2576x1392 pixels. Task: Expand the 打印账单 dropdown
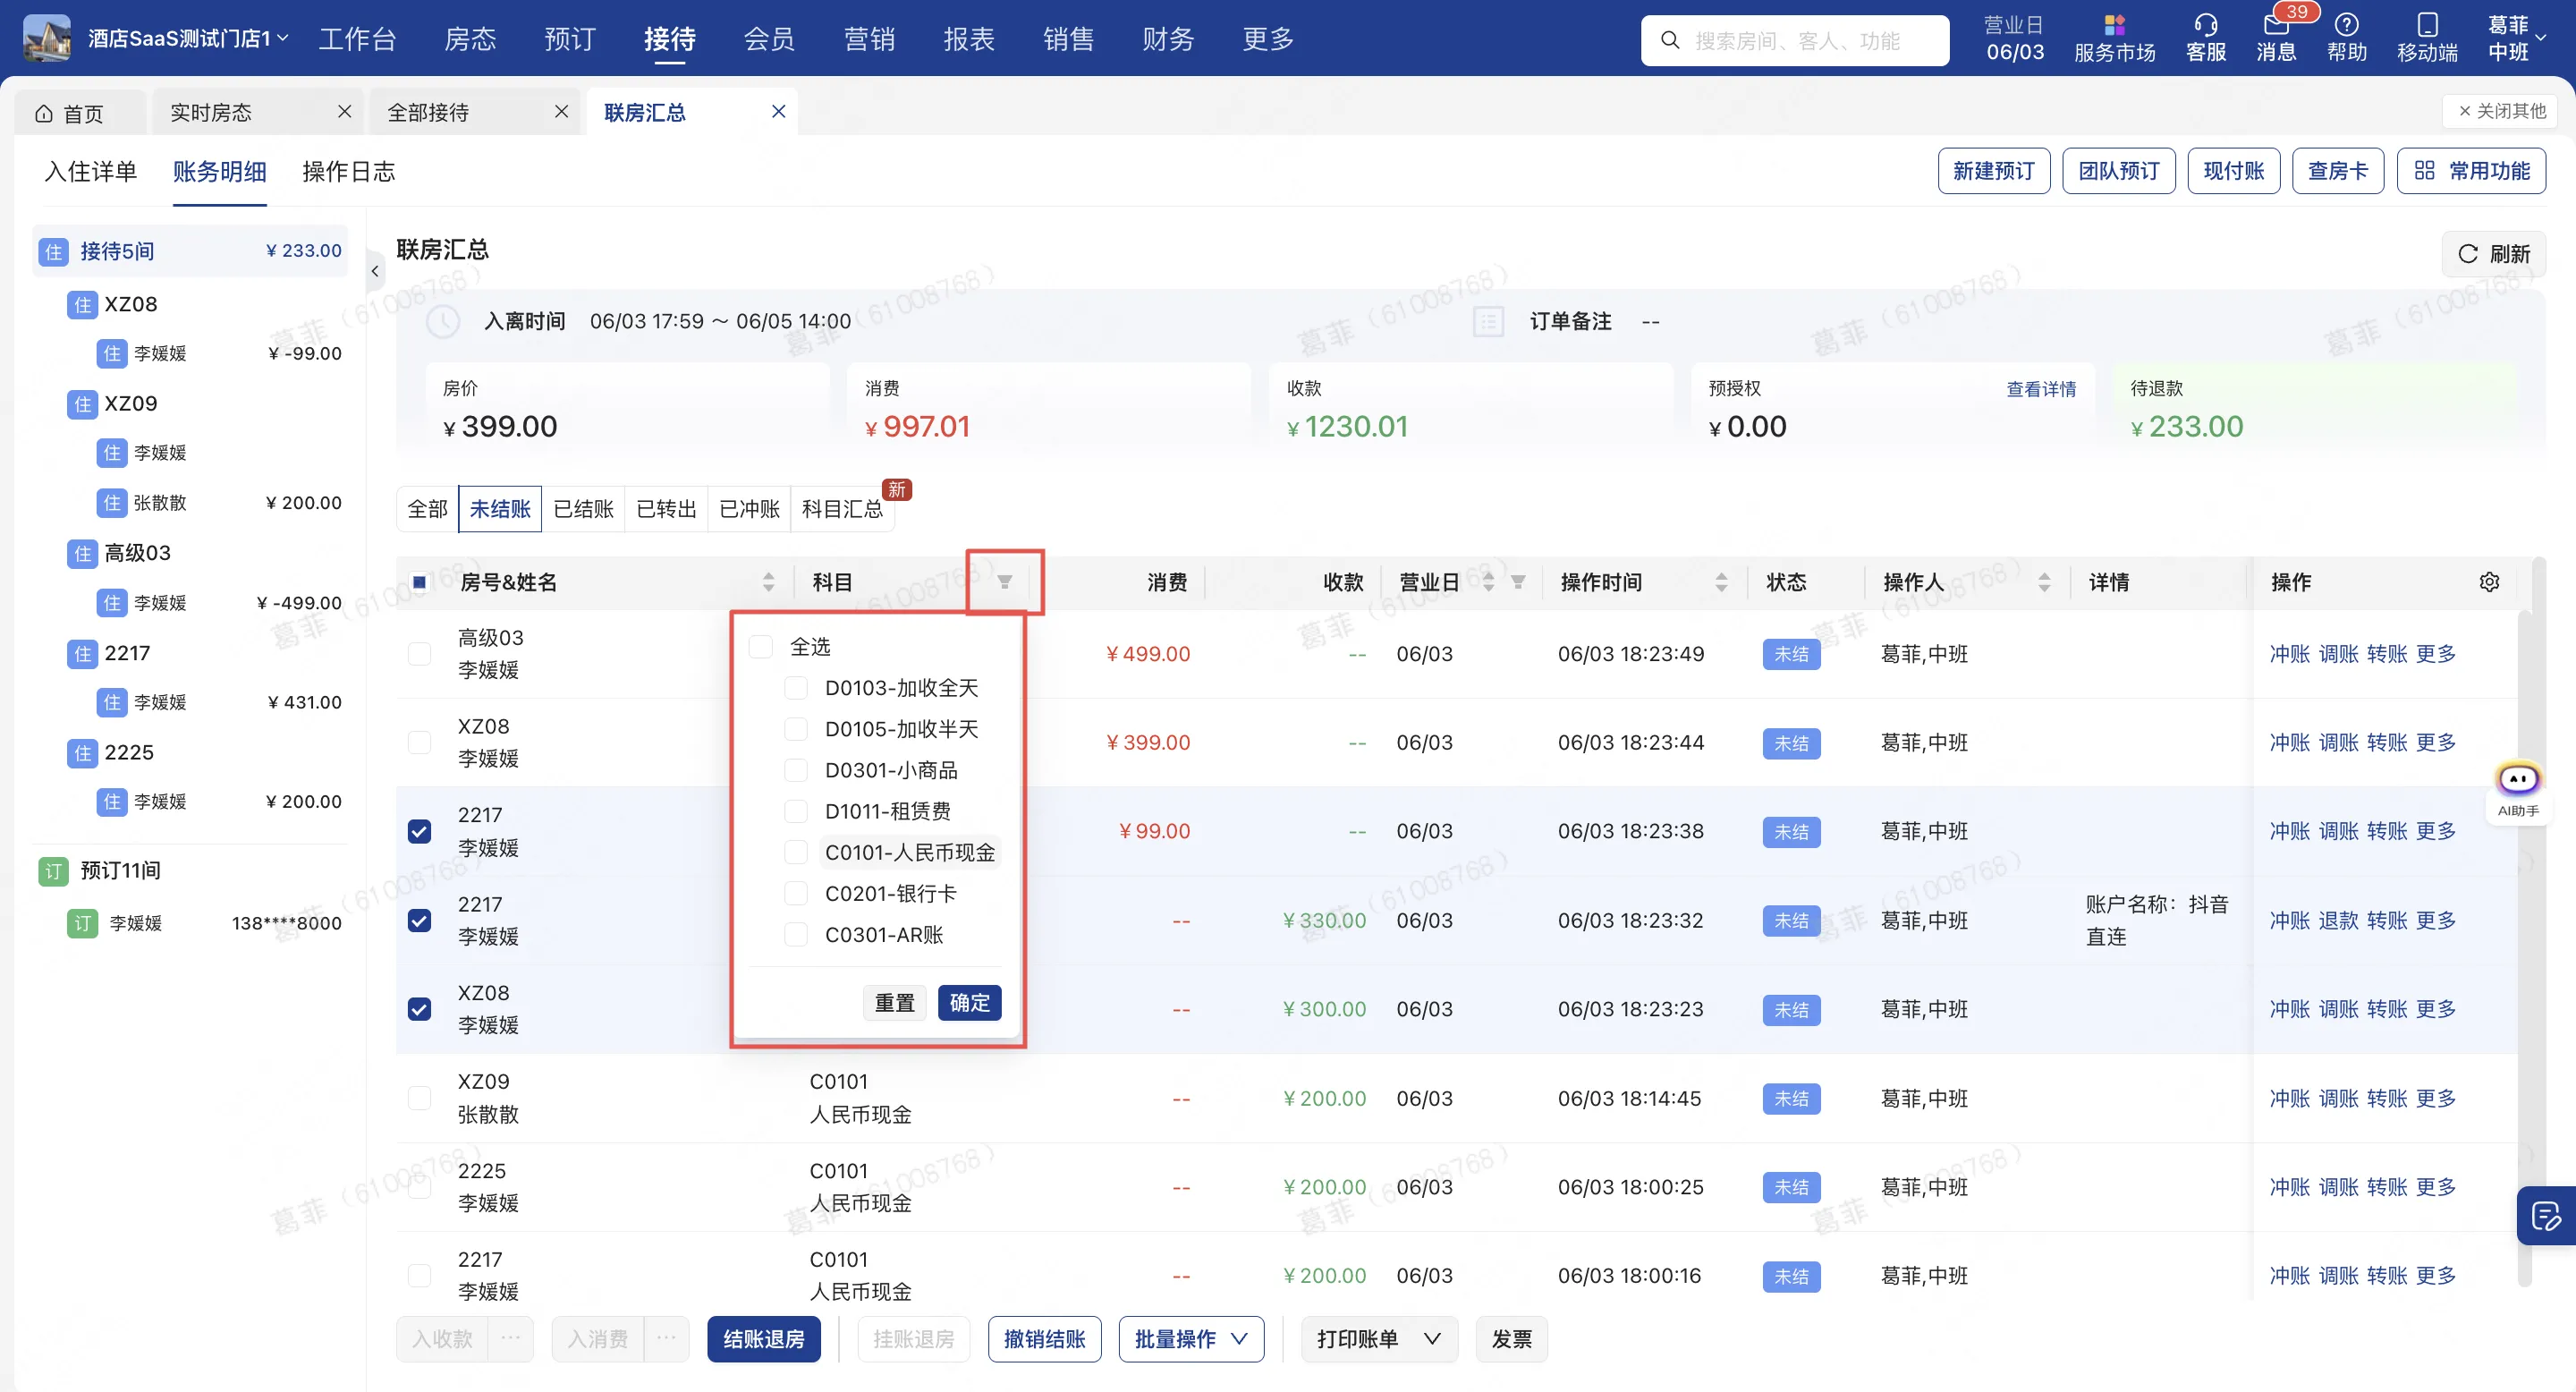click(1378, 1339)
